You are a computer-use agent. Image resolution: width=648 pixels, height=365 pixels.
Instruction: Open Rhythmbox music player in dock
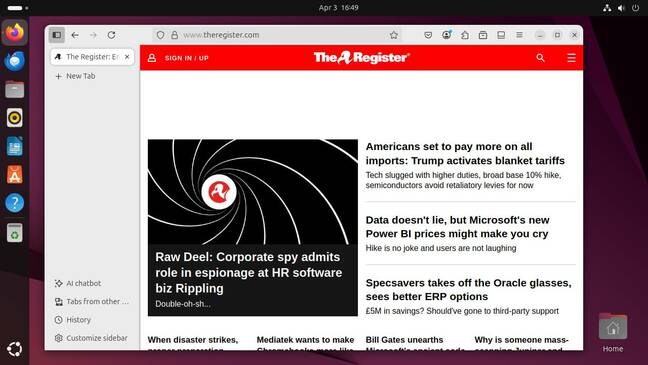pyautogui.click(x=15, y=118)
